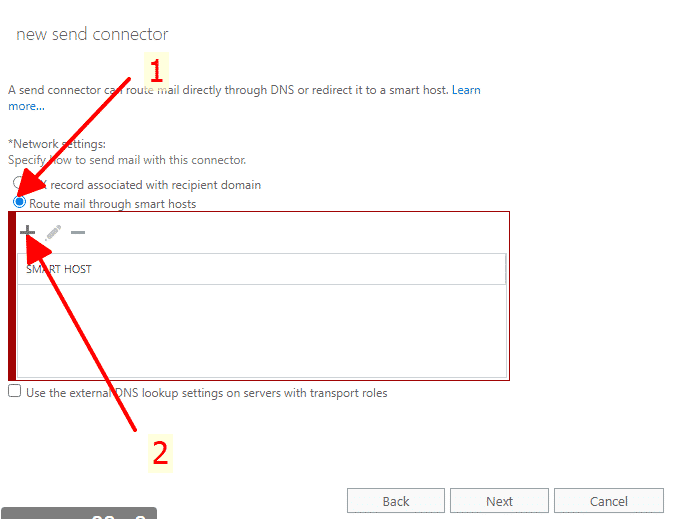Proceed with the Next button
The width and height of the screenshot is (682, 519).
click(499, 501)
